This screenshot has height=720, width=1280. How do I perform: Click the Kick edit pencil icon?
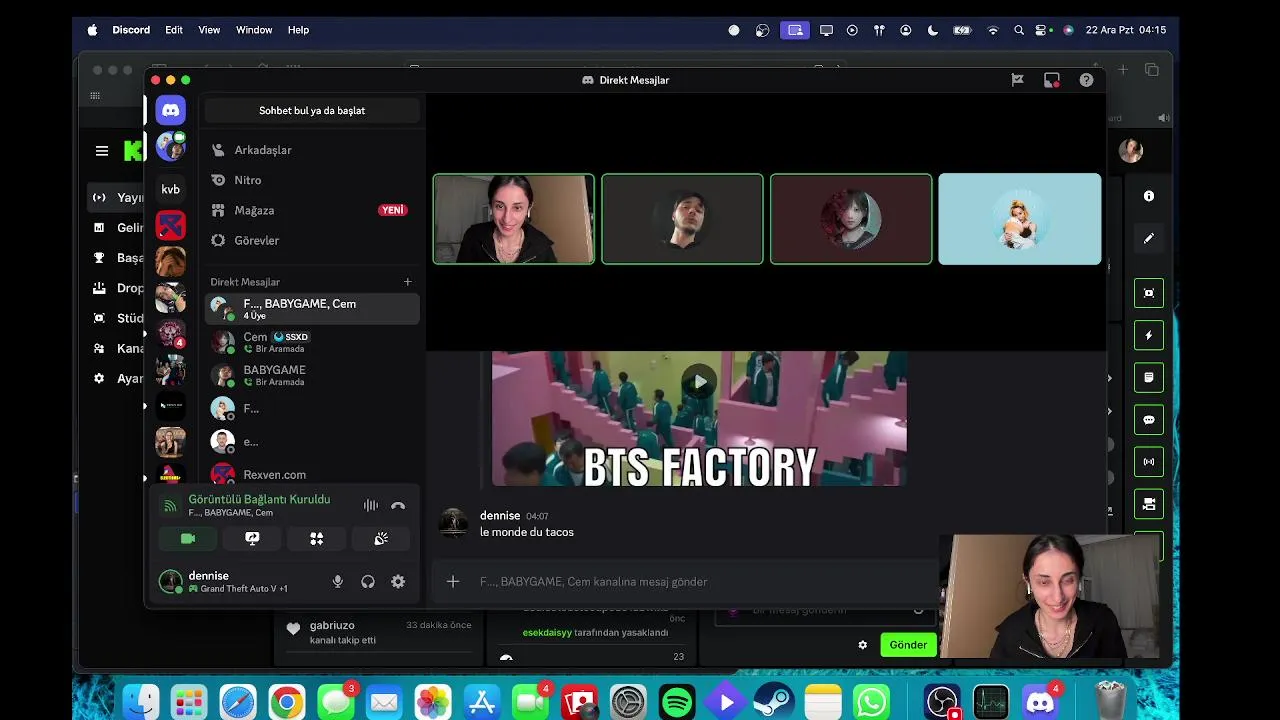point(1149,238)
